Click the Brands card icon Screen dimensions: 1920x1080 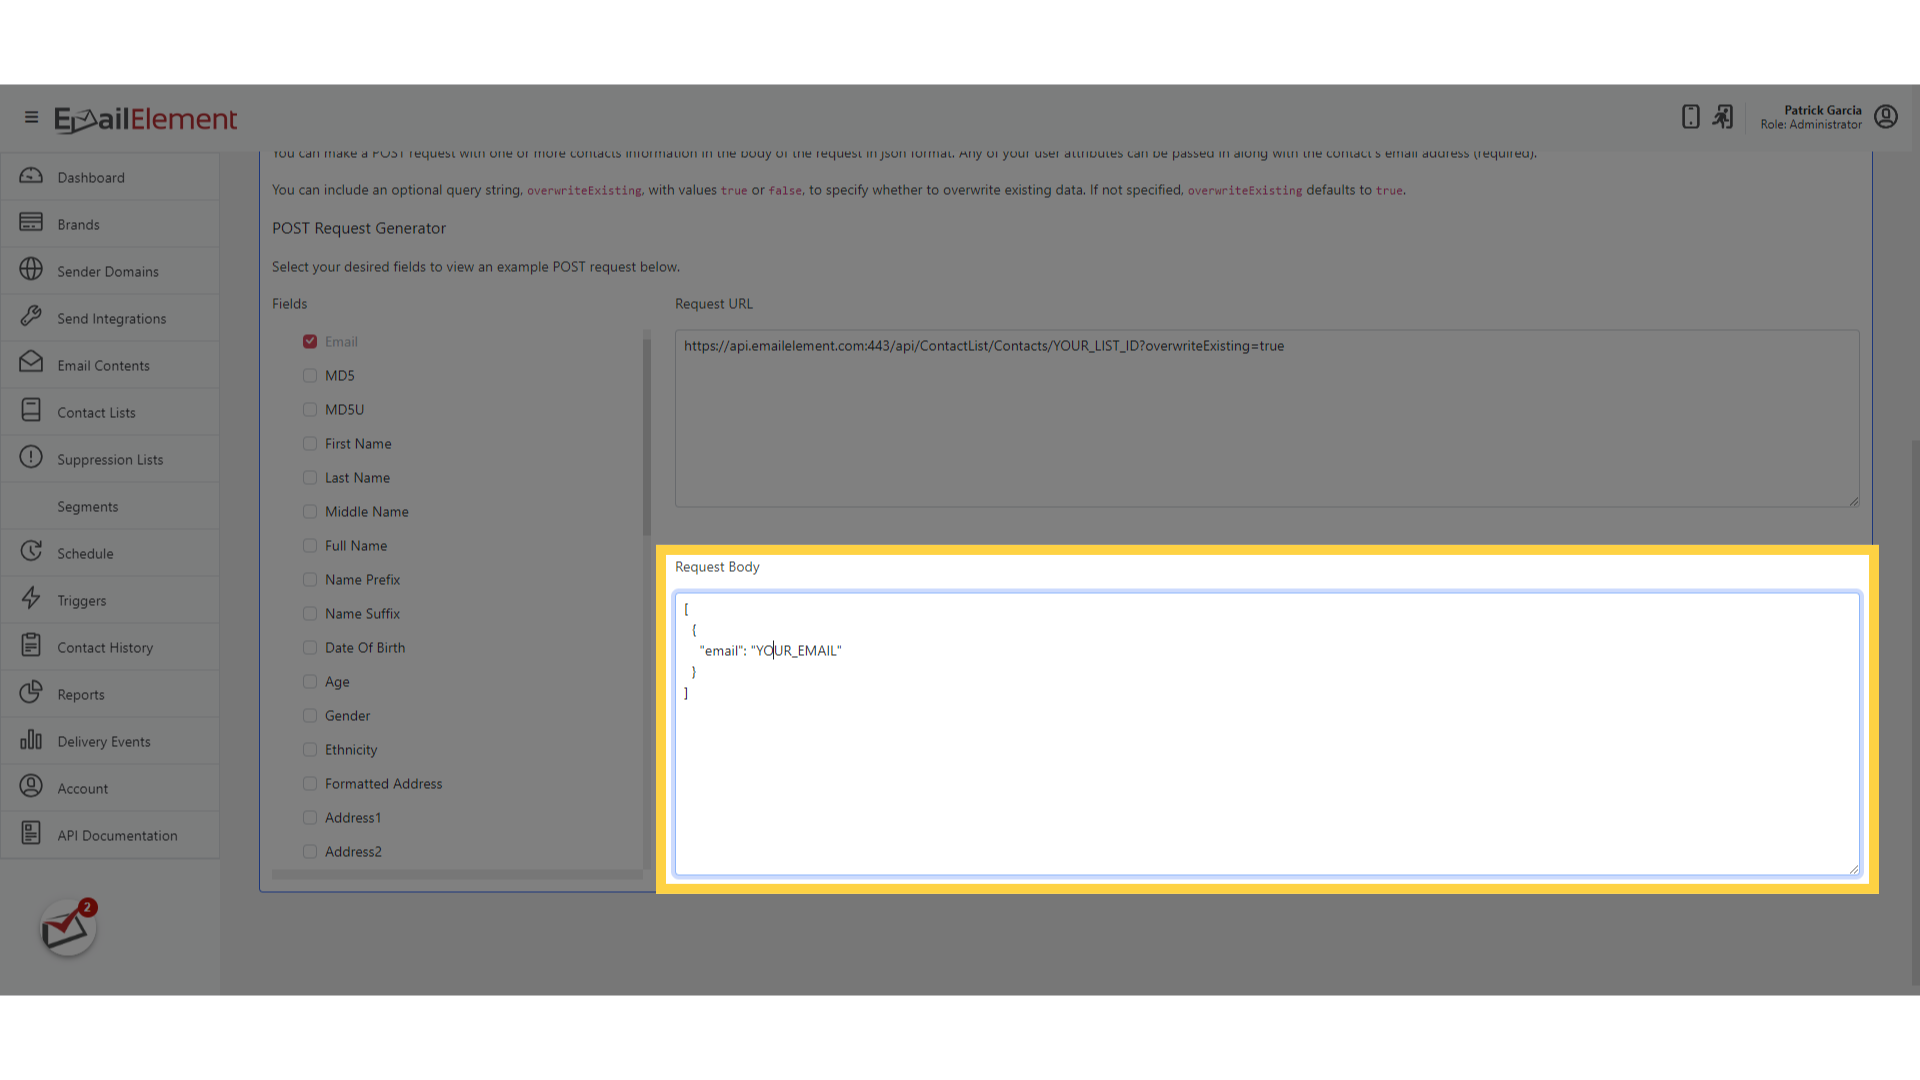31,223
